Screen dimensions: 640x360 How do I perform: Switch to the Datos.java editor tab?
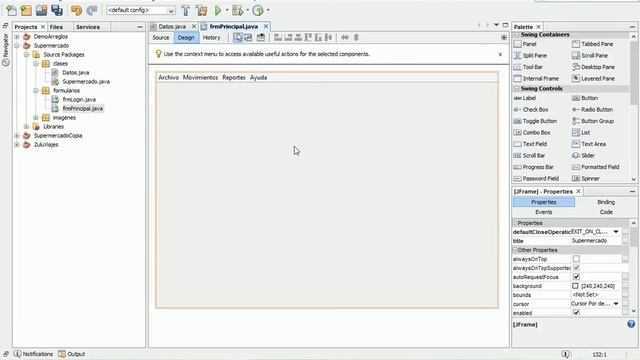[x=171, y=27]
